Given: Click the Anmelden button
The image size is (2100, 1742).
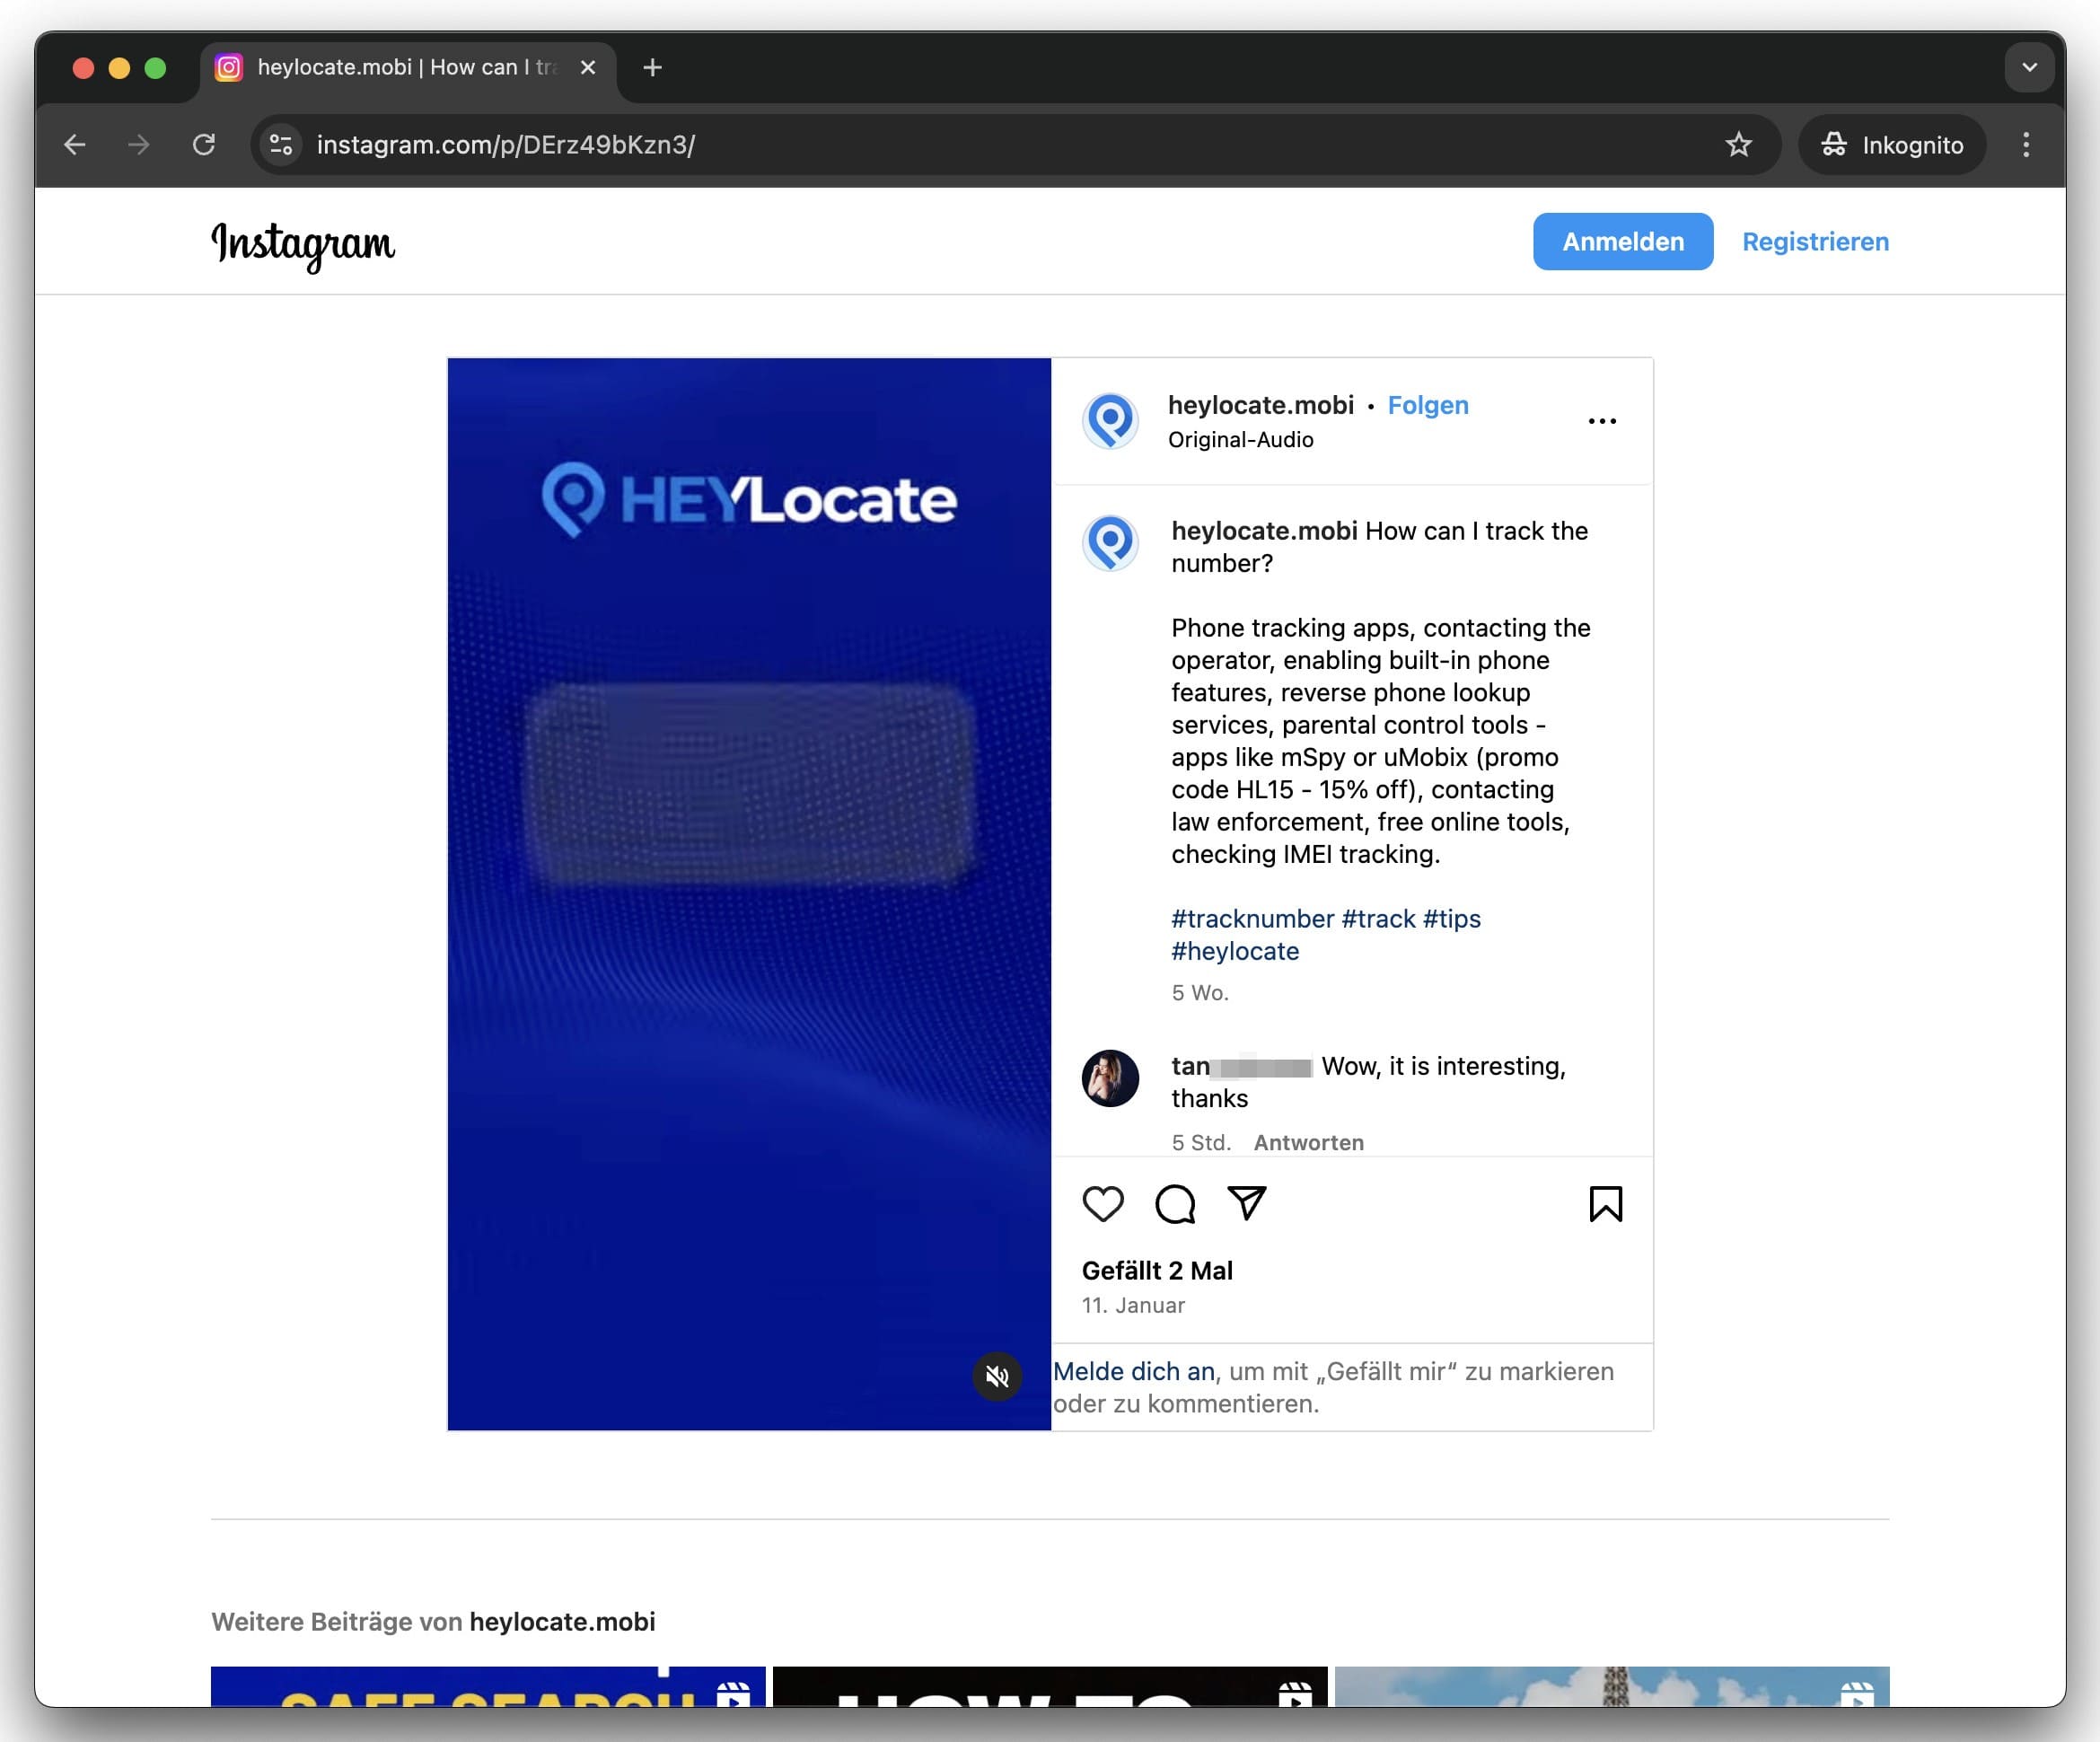Looking at the screenshot, I should pos(1623,241).
